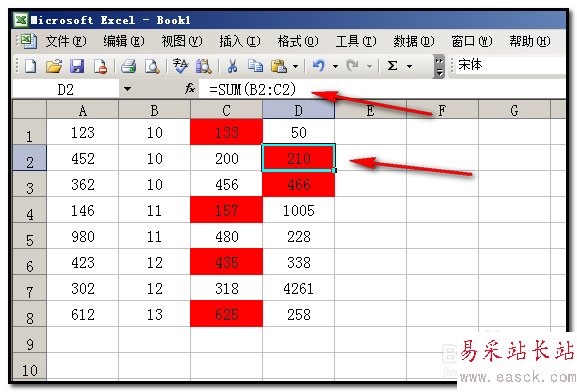Screen dimensions: 577x392
Task: Click the Print Preview icon
Action: coord(152,67)
